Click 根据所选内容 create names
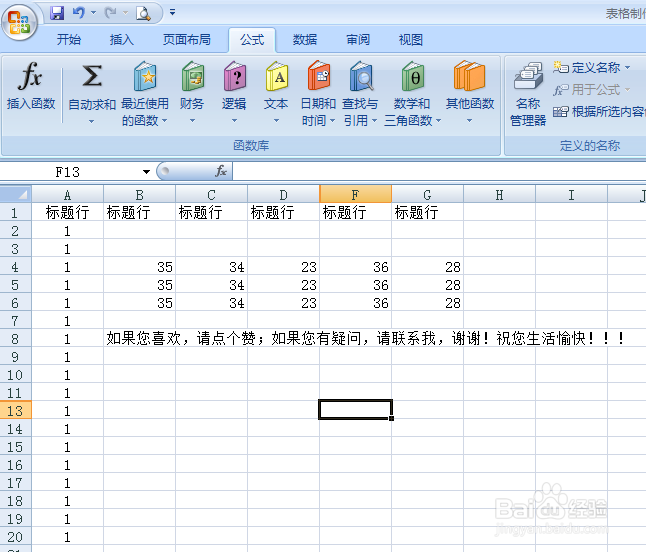The image size is (646, 552). point(599,112)
